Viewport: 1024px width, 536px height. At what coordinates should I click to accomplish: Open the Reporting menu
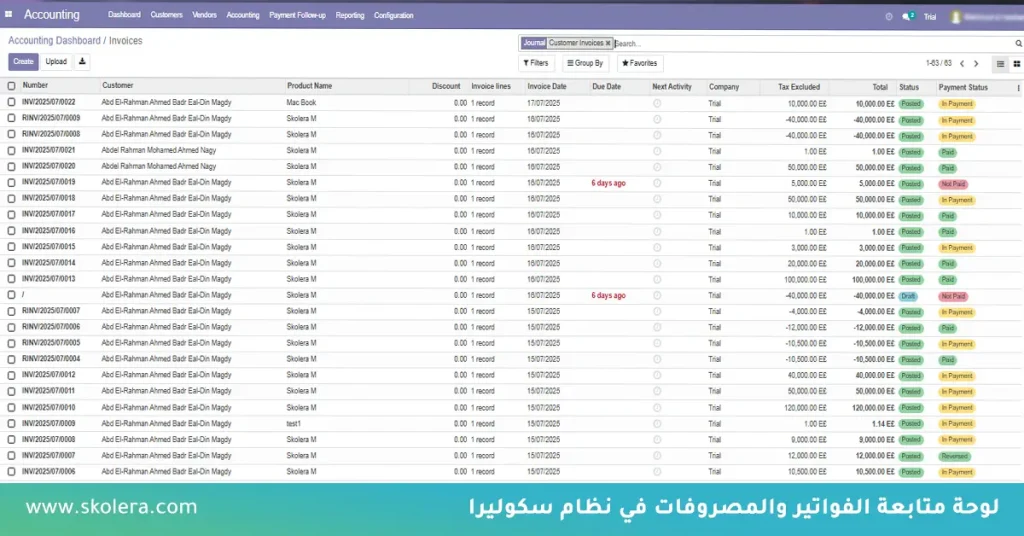[350, 15]
